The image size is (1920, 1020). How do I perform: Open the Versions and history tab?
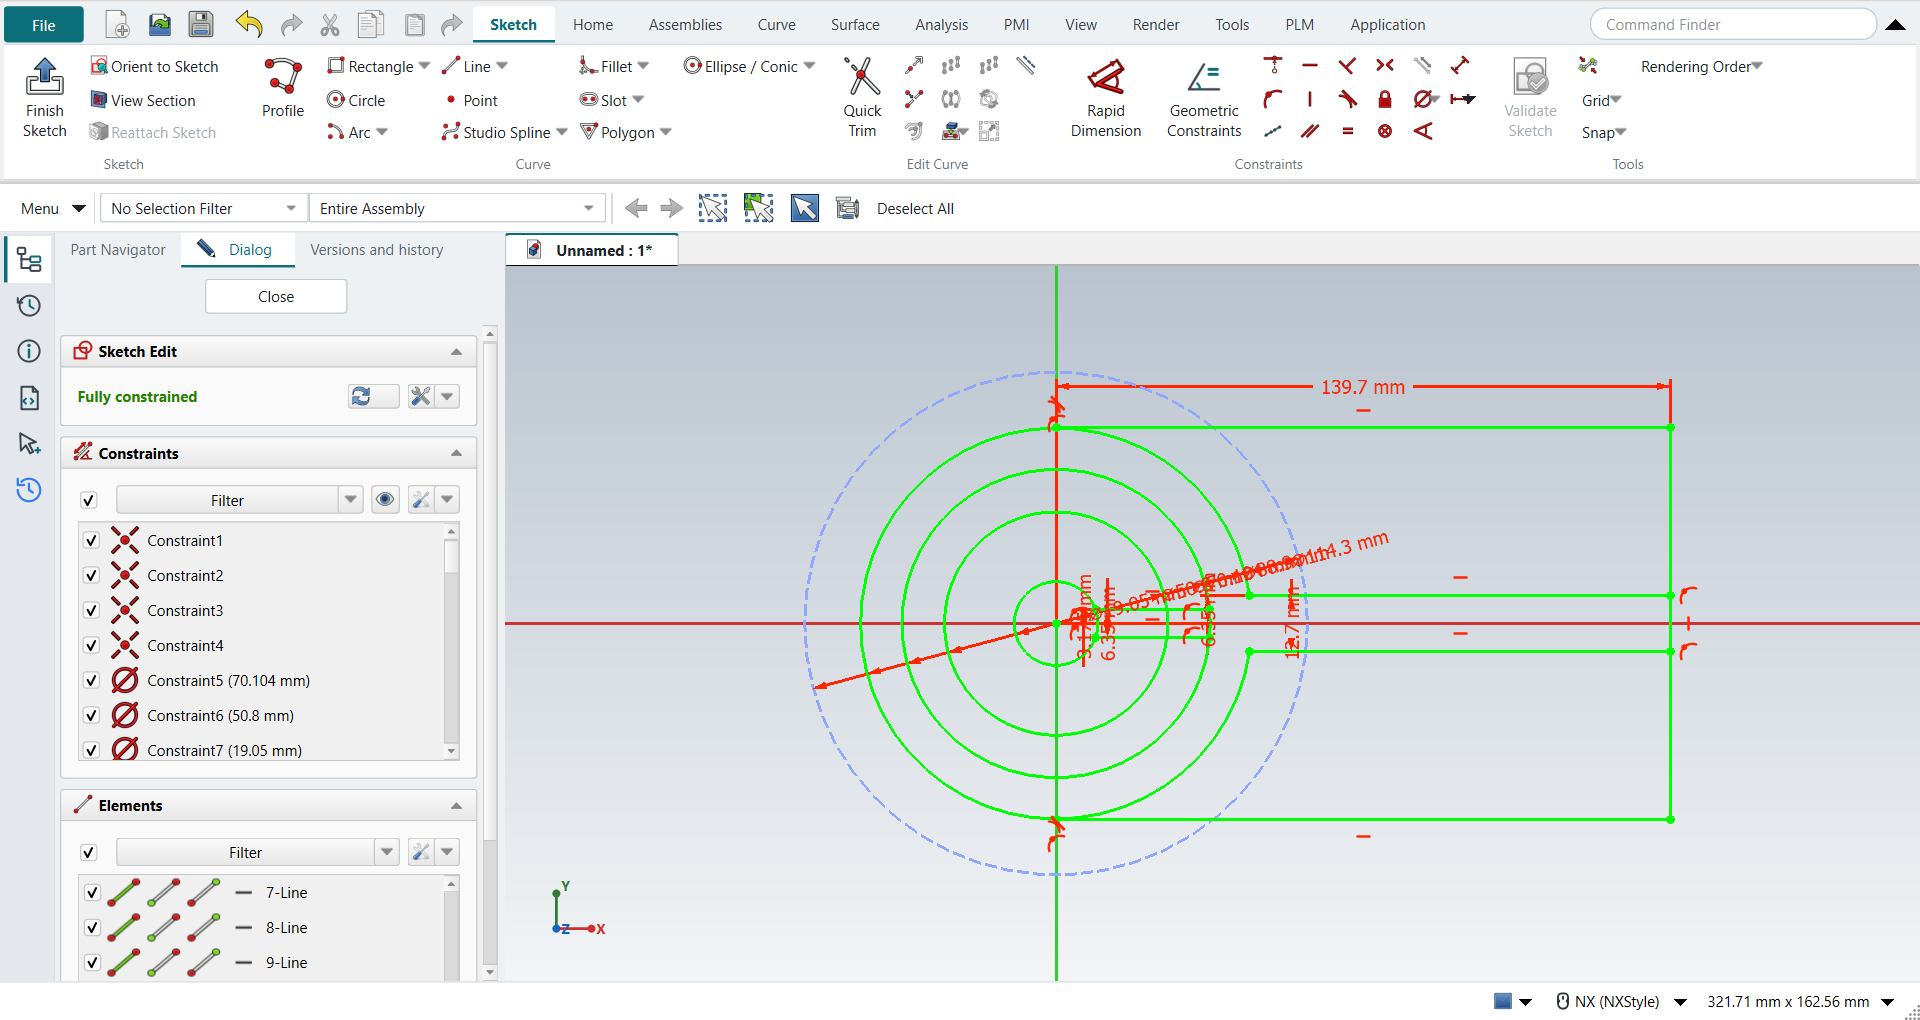click(x=377, y=250)
